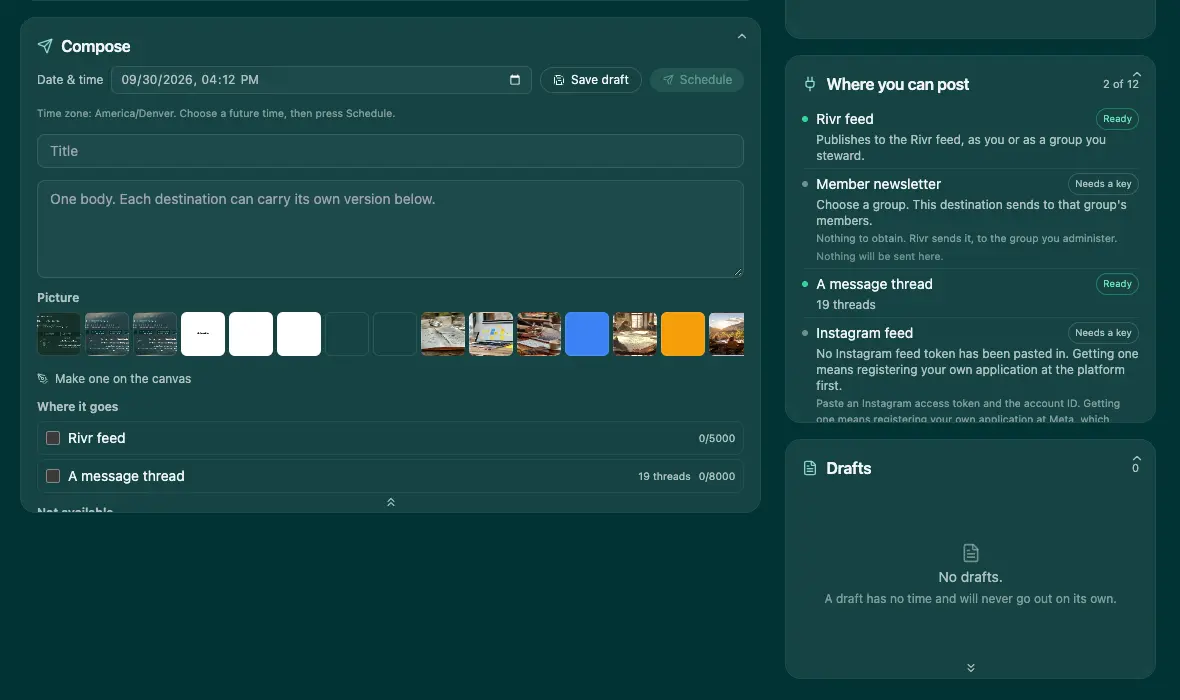This screenshot has height=700, width=1180.
Task: Click the Ready badge for Rivr feed
Action: (x=1117, y=119)
